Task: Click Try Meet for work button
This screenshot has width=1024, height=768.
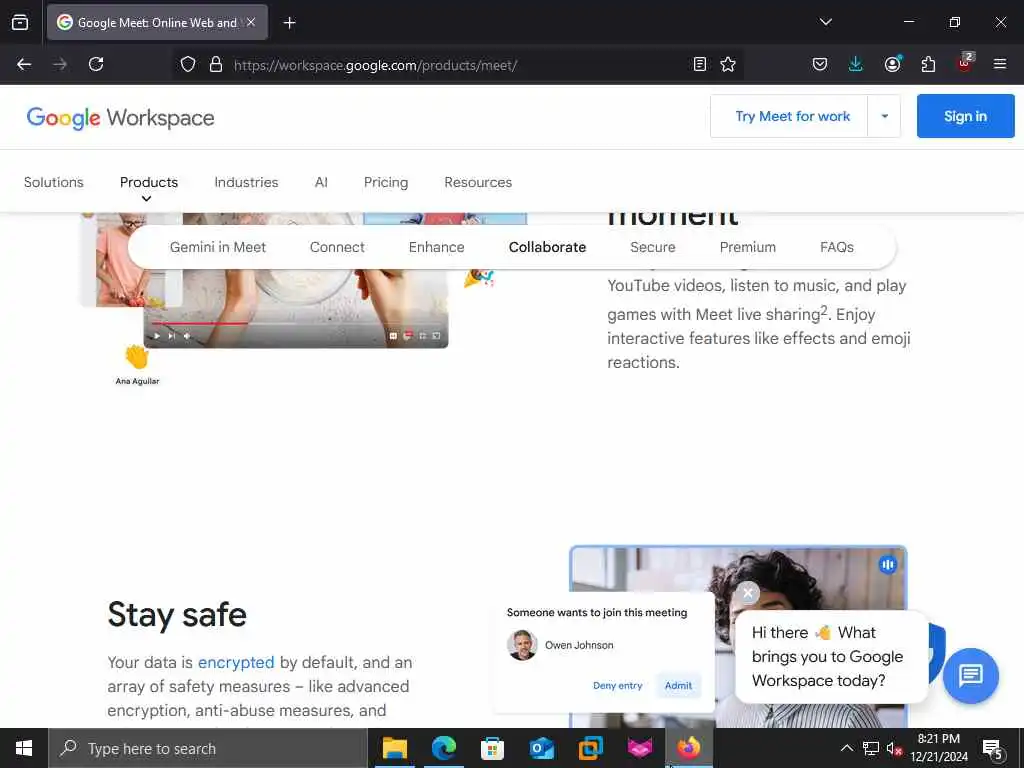Action: coord(792,116)
